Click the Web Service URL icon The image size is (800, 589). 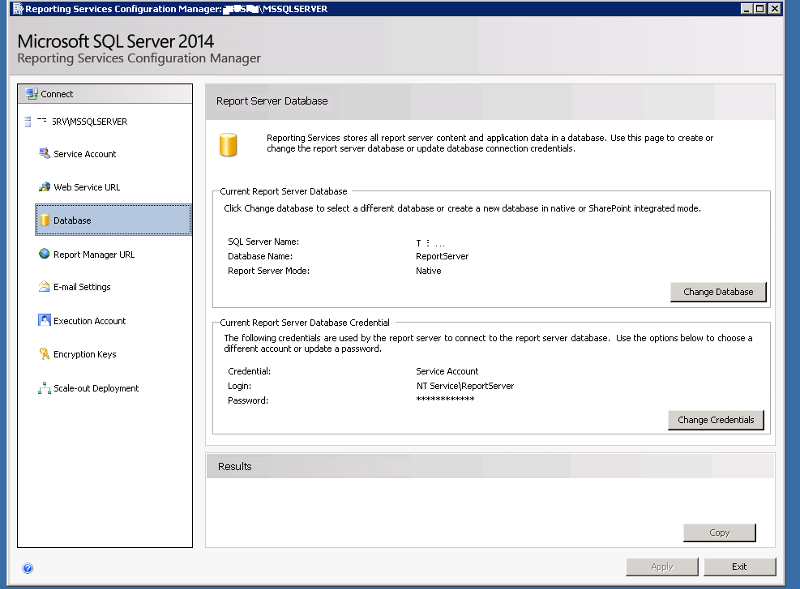[x=44, y=187]
